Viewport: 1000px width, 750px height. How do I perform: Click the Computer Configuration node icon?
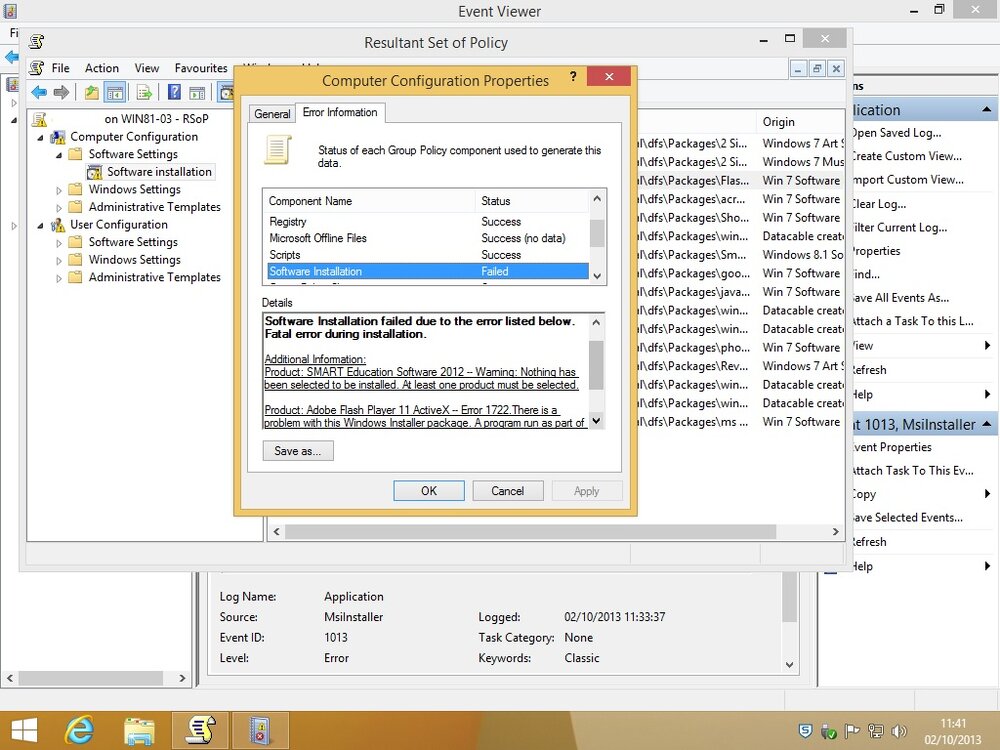click(x=59, y=137)
